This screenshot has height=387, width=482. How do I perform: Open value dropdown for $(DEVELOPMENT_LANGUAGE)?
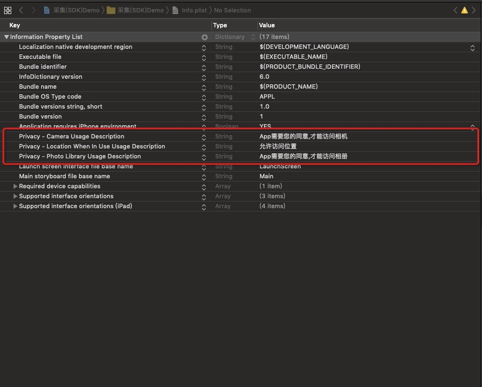tap(472, 48)
